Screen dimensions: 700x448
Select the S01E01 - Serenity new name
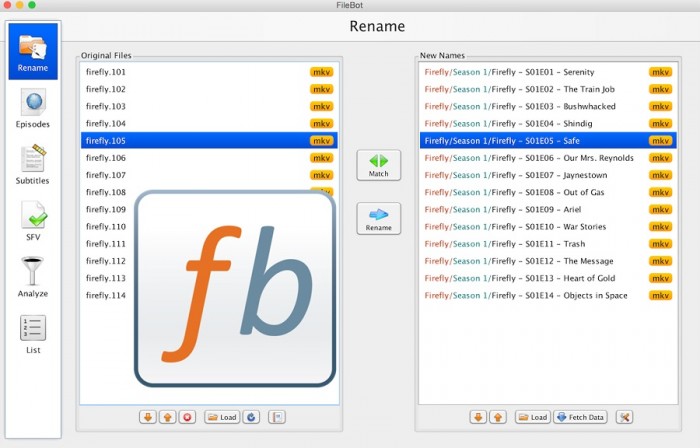[548, 72]
